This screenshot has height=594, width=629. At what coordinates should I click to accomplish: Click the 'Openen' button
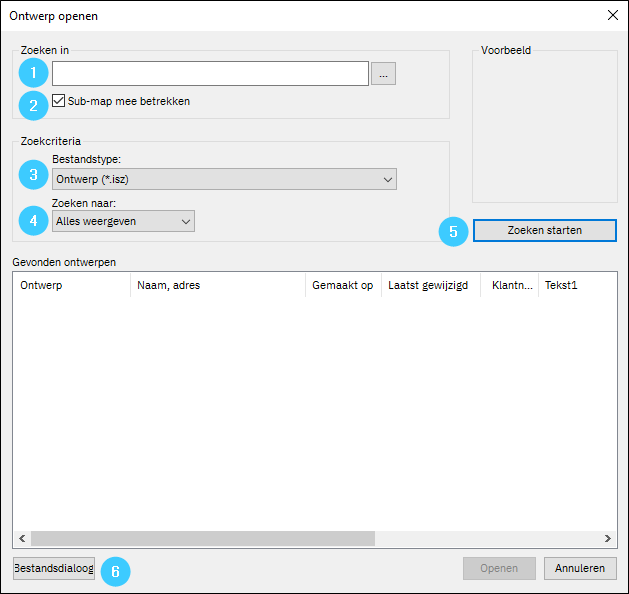[499, 568]
